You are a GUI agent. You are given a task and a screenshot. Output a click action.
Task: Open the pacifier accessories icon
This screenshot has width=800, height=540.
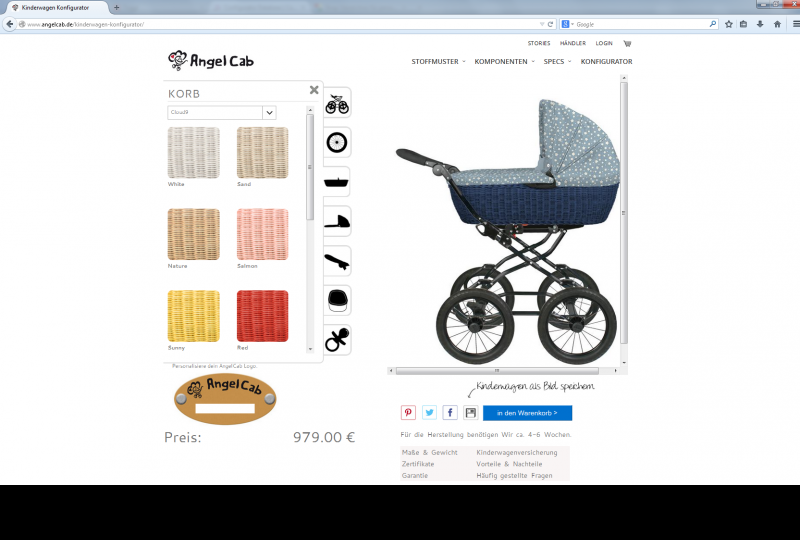pyautogui.click(x=337, y=339)
